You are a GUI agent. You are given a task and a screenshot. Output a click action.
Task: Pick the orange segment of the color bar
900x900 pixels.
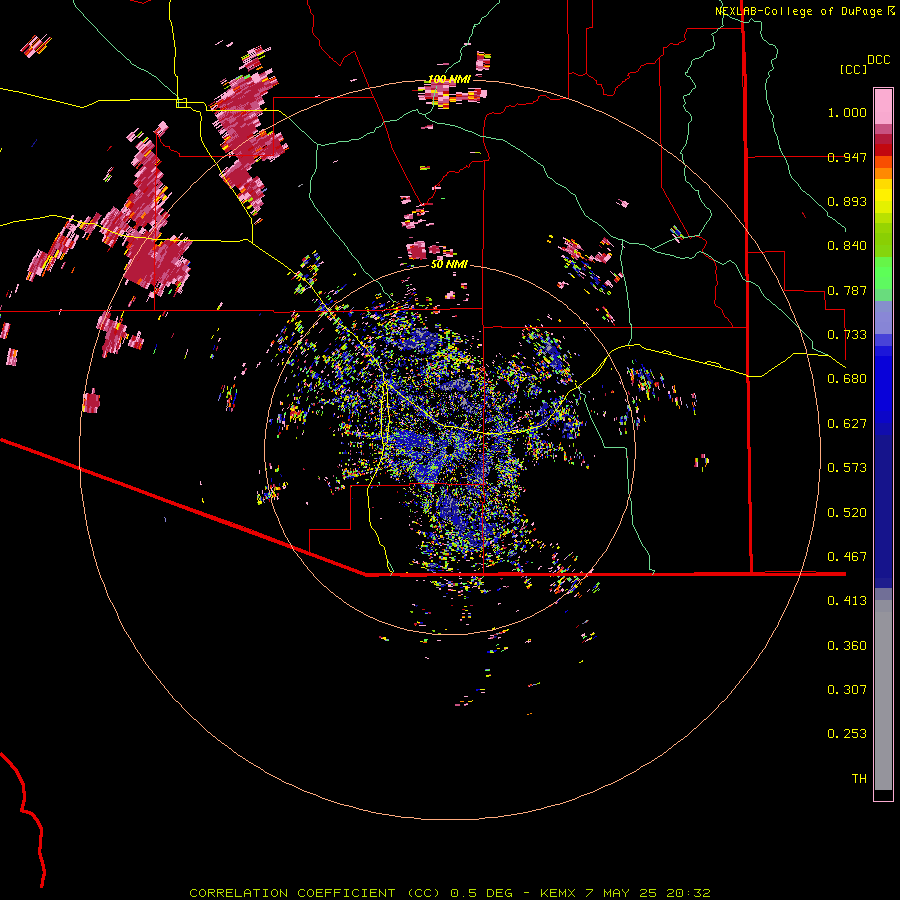click(x=883, y=174)
